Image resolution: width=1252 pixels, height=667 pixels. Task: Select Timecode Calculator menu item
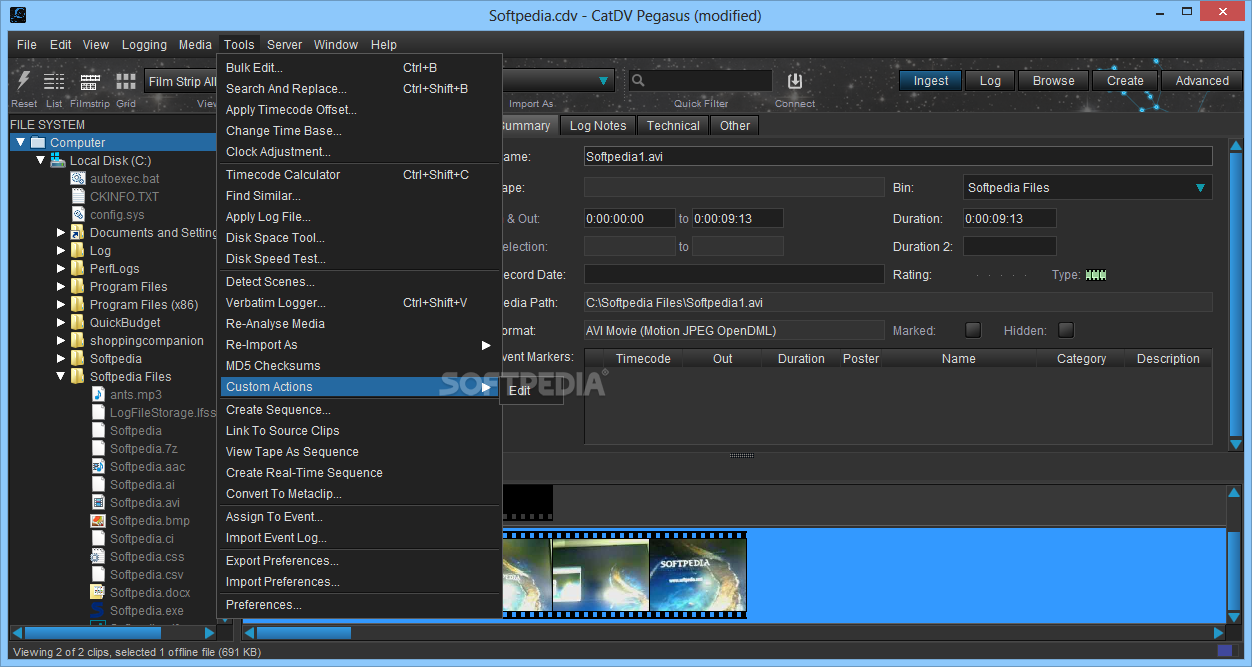(359, 175)
